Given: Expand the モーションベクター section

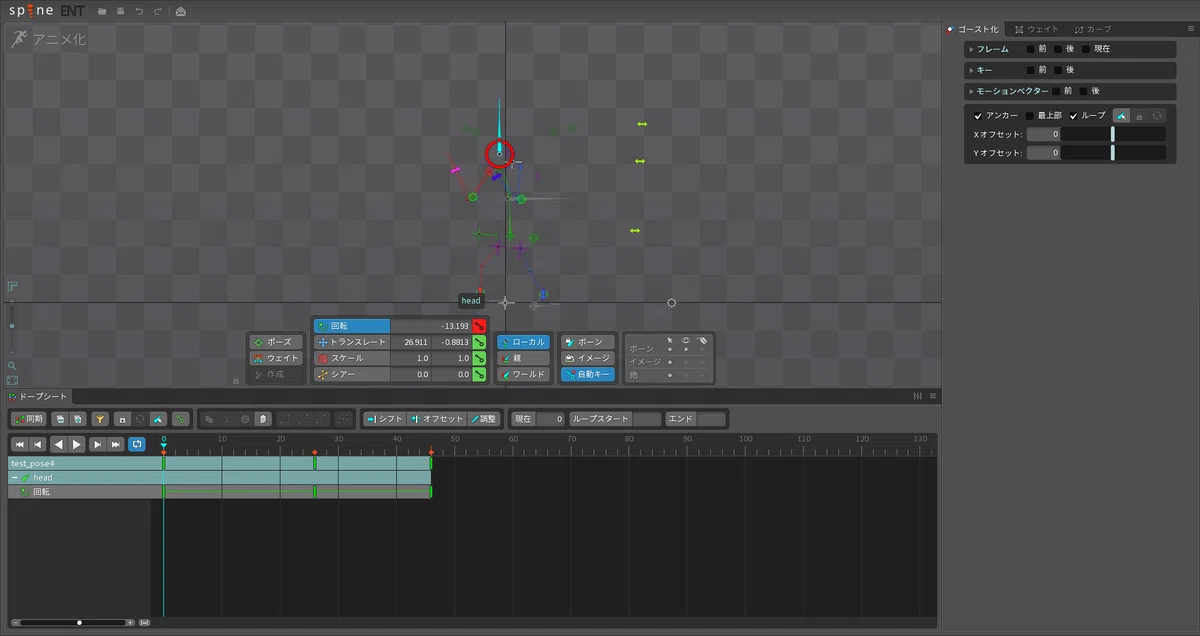Looking at the screenshot, I should pyautogui.click(x=971, y=91).
